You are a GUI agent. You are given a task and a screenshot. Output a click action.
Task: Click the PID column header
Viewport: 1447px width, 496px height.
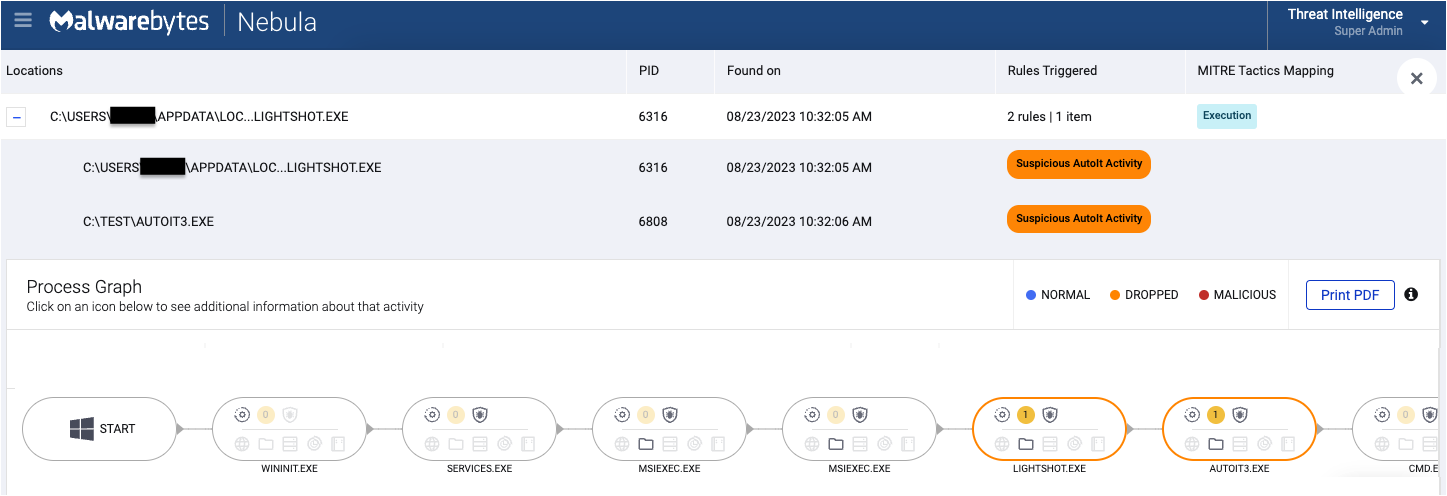pyautogui.click(x=649, y=71)
